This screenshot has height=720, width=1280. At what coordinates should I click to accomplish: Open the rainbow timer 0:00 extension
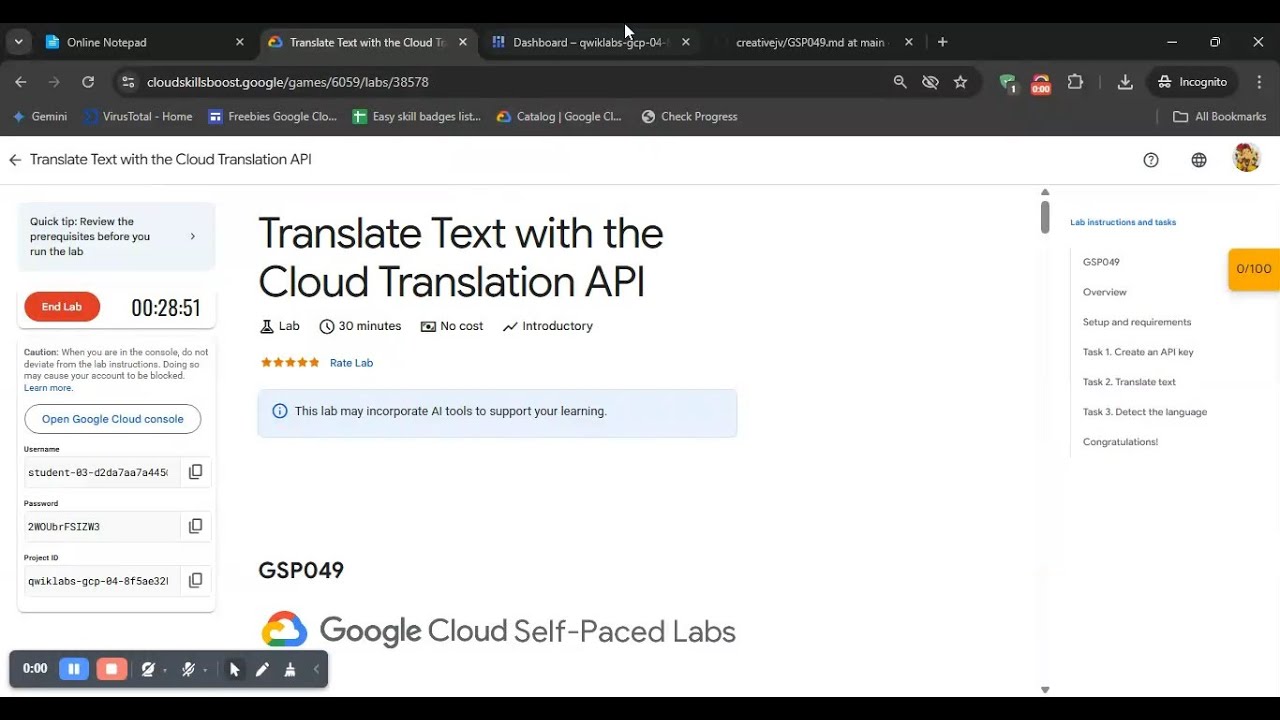1041,83
